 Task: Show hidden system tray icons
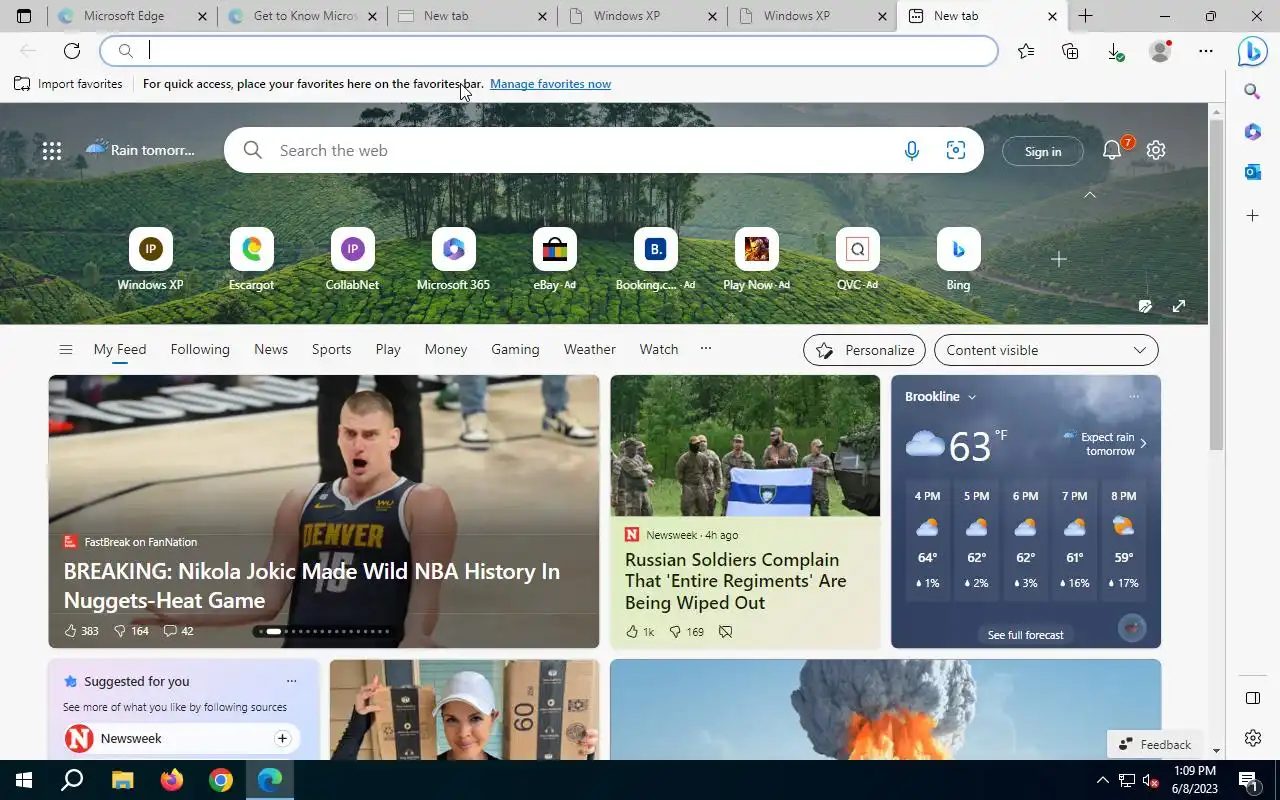pos(1102,780)
